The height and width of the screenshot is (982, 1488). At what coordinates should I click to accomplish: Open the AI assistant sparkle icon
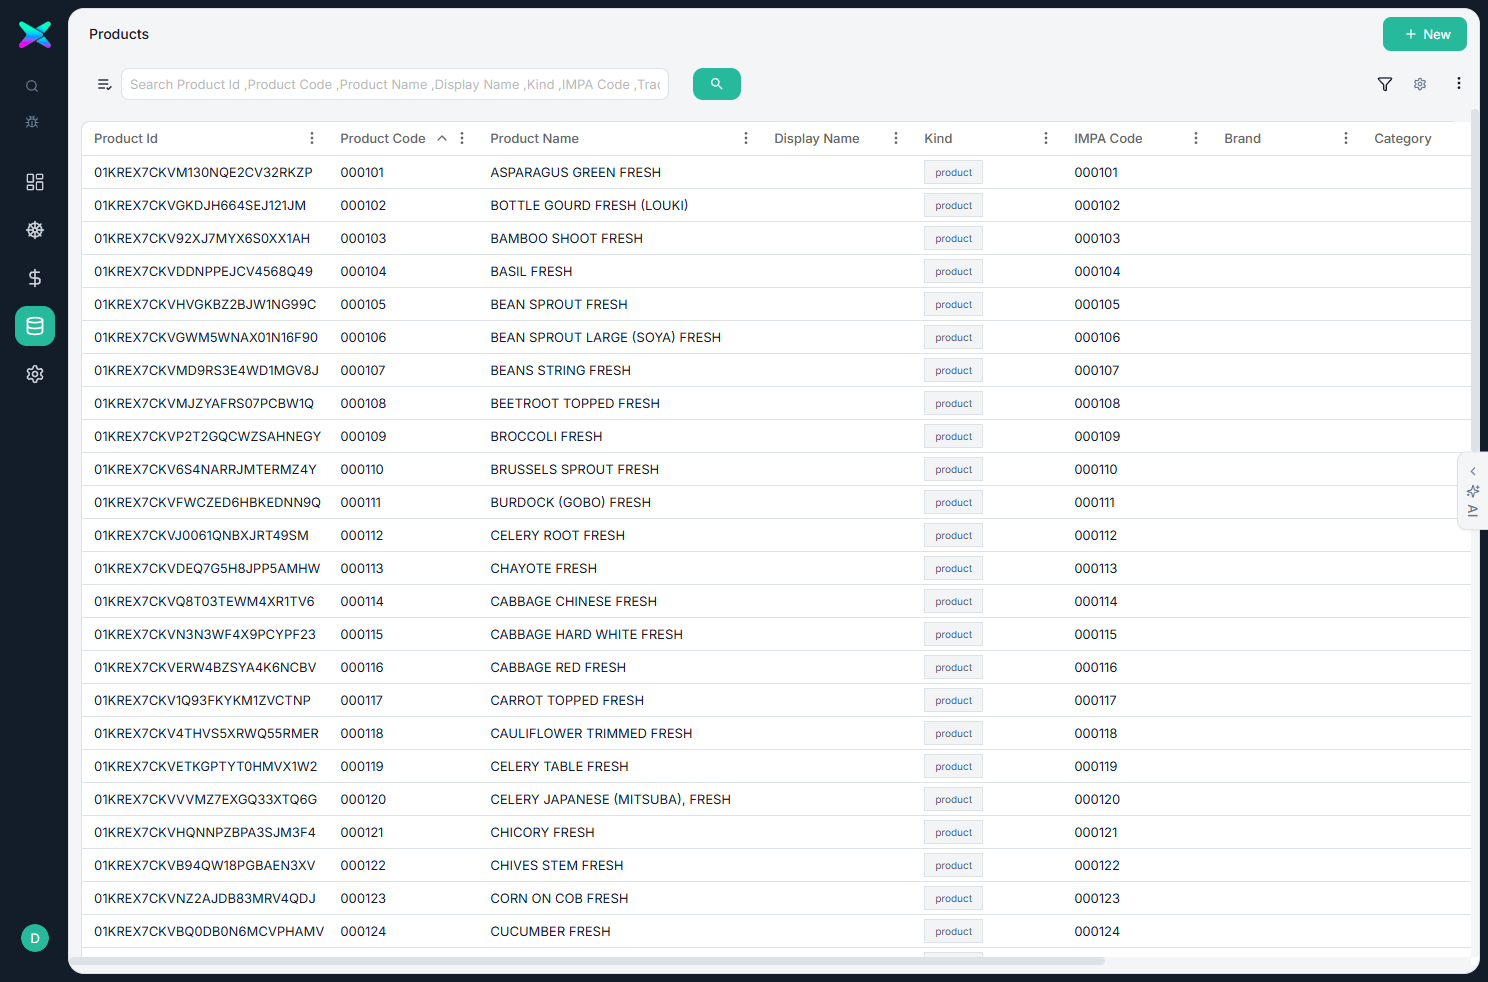point(1473,491)
